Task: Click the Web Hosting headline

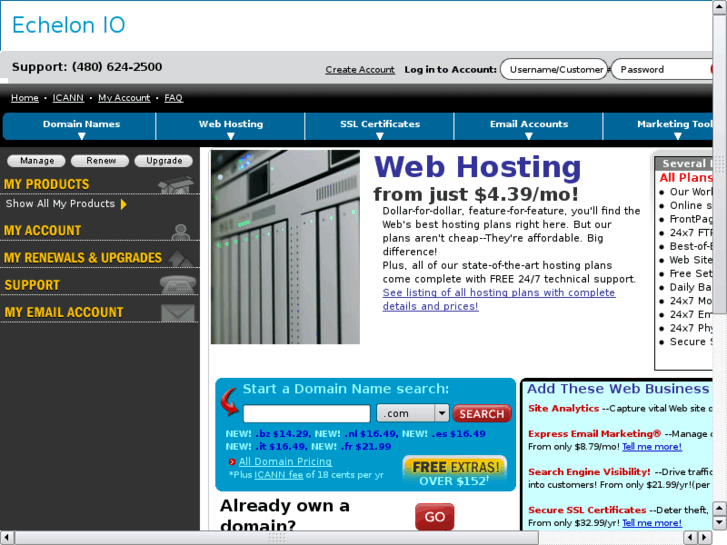Action: tap(477, 167)
